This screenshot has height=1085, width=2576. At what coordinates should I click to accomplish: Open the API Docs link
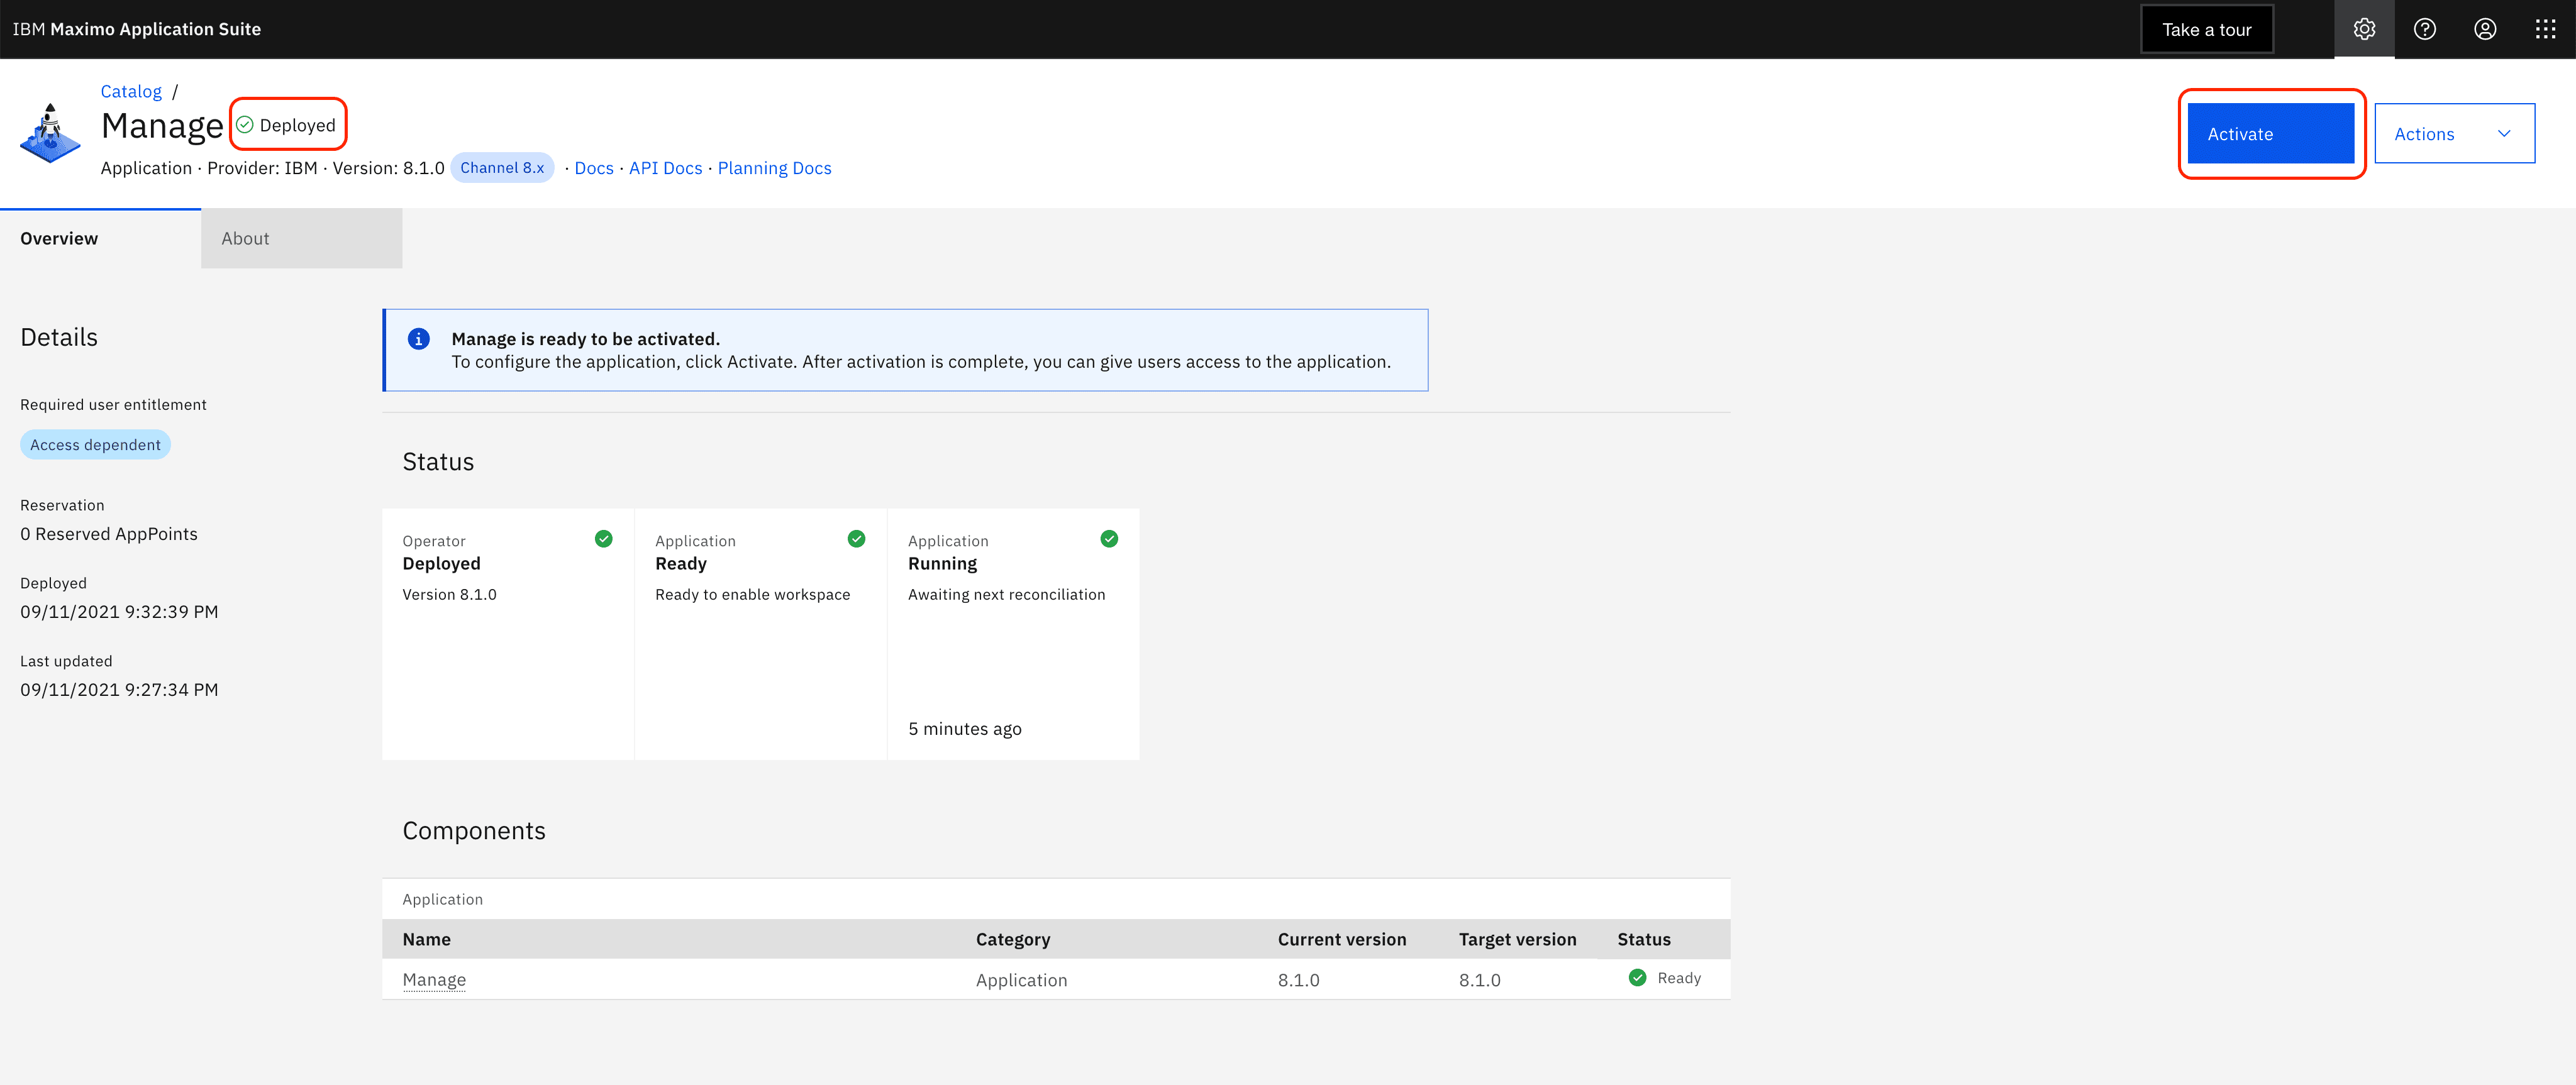666,168
